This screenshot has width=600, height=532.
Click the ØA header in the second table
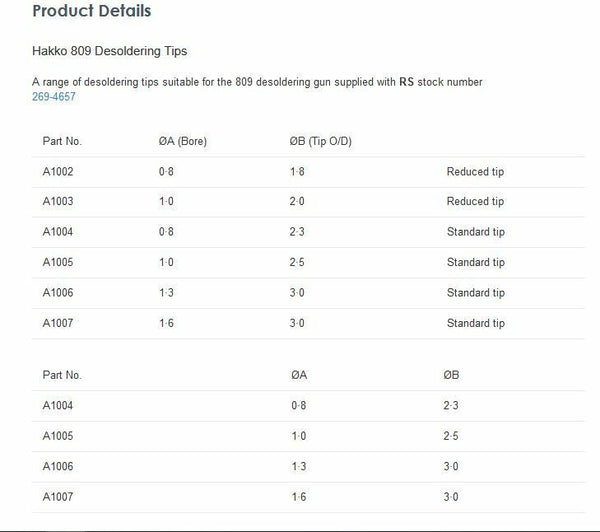tap(298, 375)
